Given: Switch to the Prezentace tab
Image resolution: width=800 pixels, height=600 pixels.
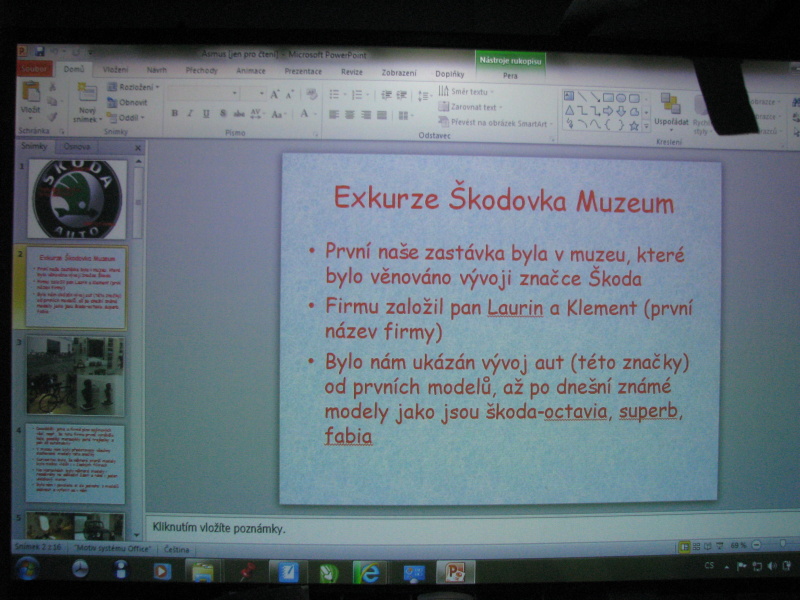Looking at the screenshot, I should [x=303, y=71].
